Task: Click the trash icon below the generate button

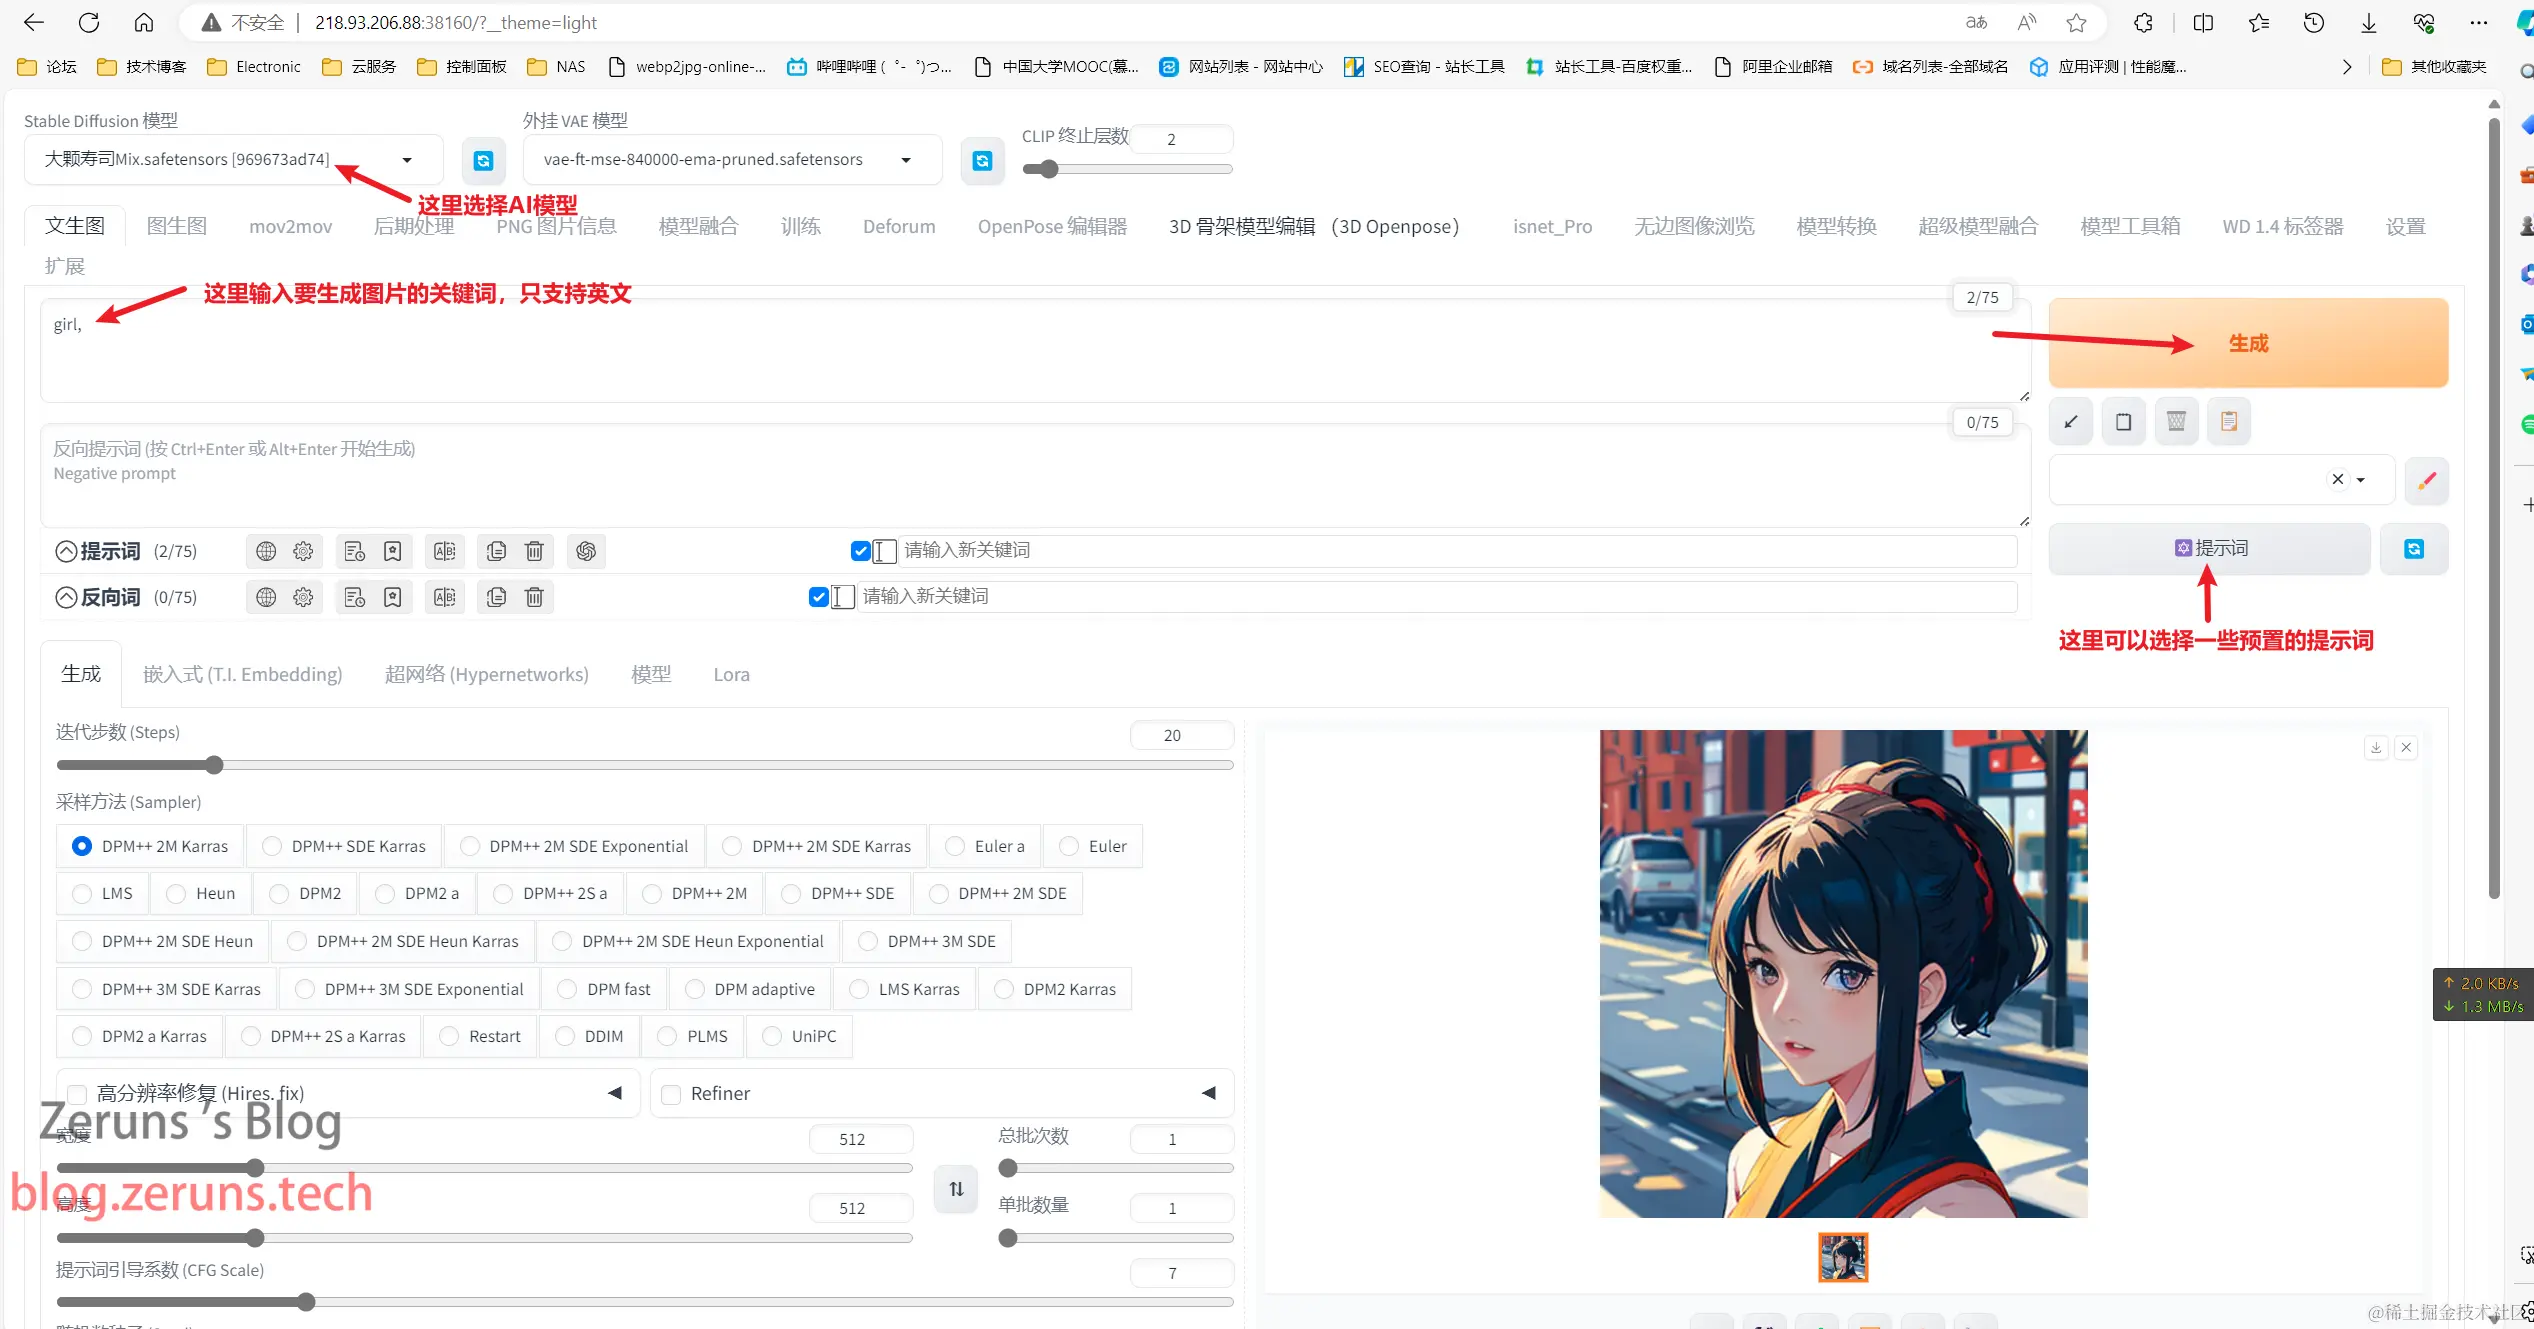Action: tap(2176, 422)
